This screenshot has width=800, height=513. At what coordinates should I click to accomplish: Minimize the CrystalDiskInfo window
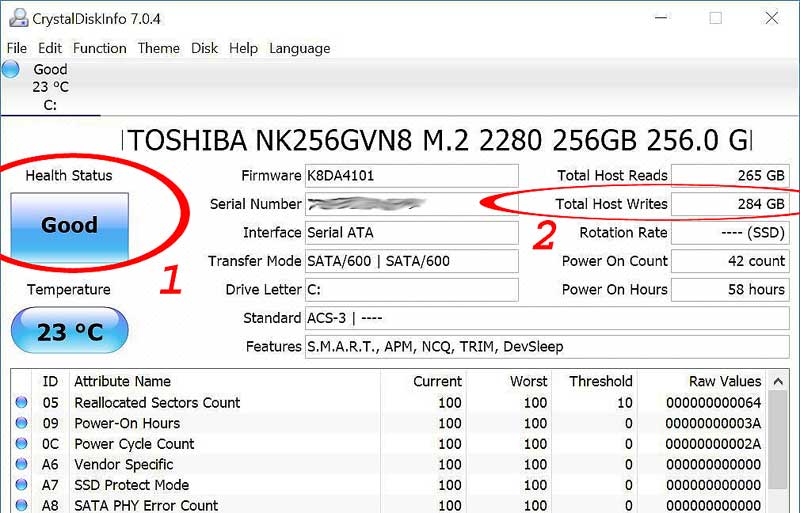661,18
